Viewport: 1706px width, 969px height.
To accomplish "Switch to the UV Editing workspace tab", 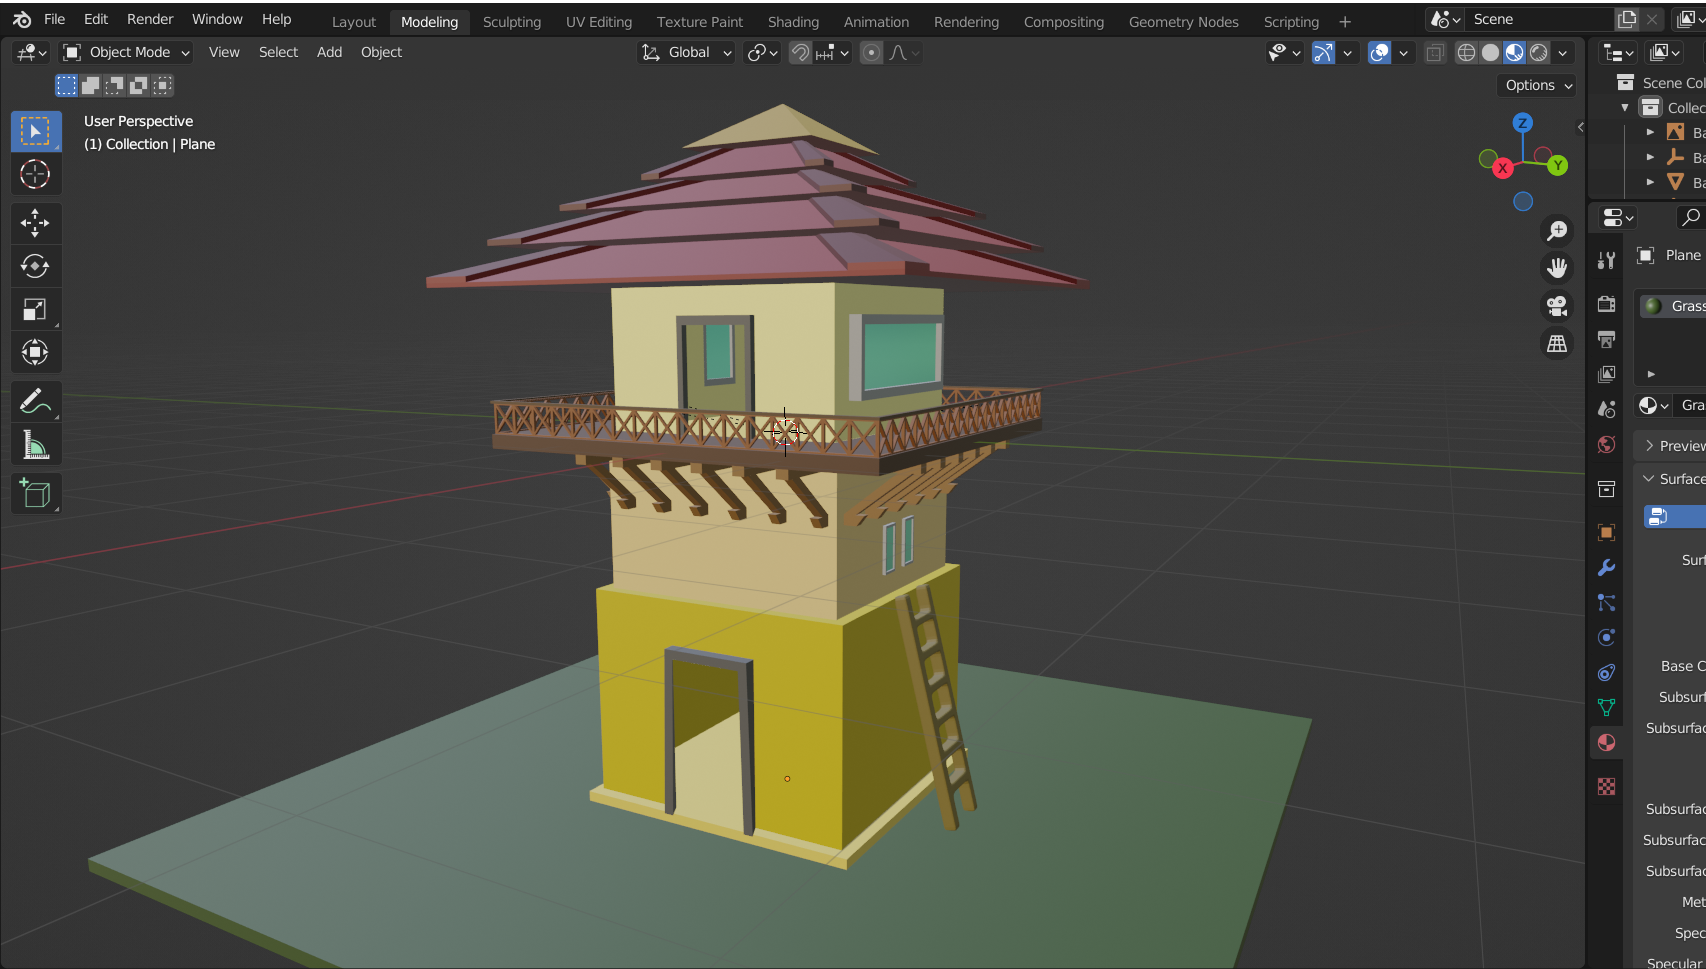I will tap(598, 21).
